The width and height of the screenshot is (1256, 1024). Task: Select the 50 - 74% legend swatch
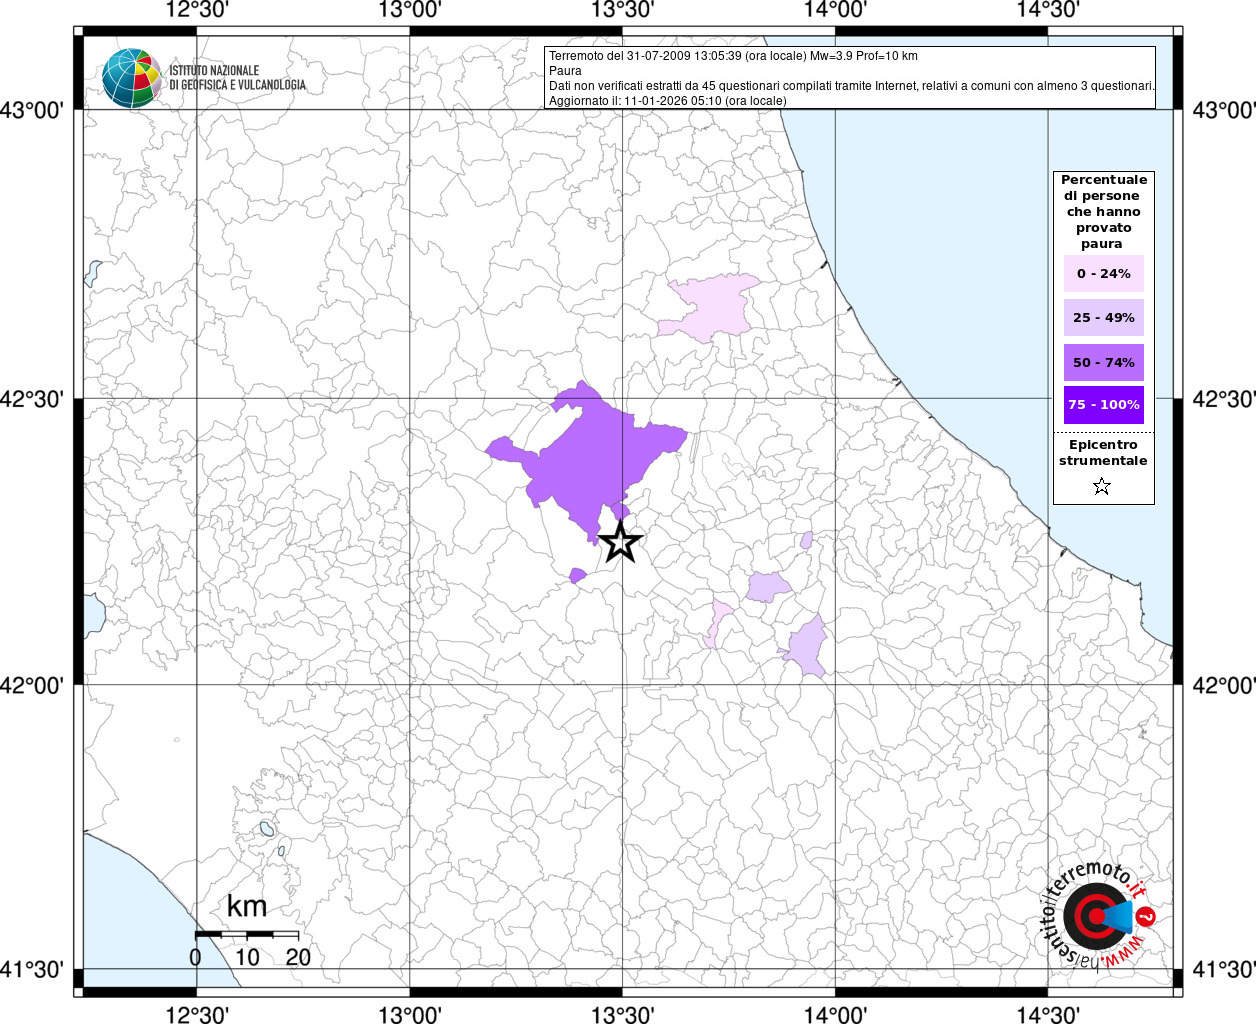click(x=1104, y=362)
